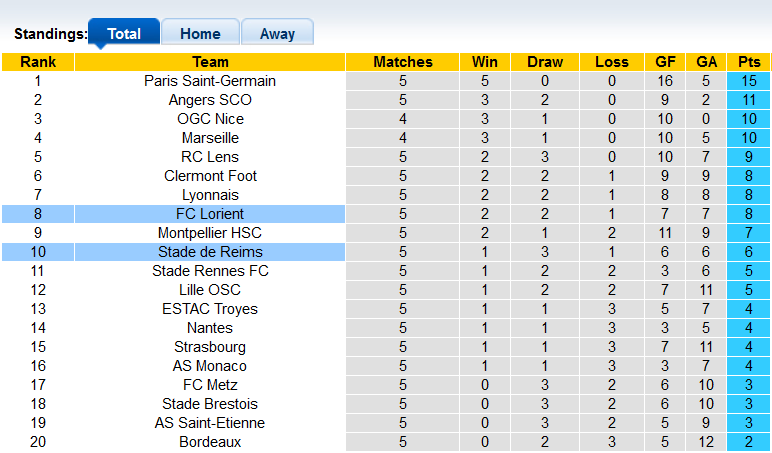Open the OGC Nice team page
772x453 pixels.
tap(210, 119)
